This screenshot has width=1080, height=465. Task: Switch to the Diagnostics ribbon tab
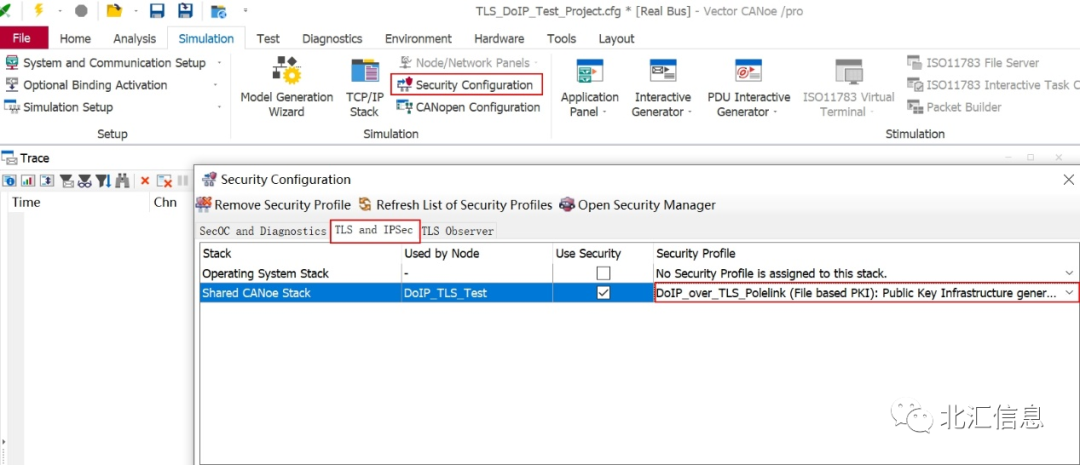332,39
